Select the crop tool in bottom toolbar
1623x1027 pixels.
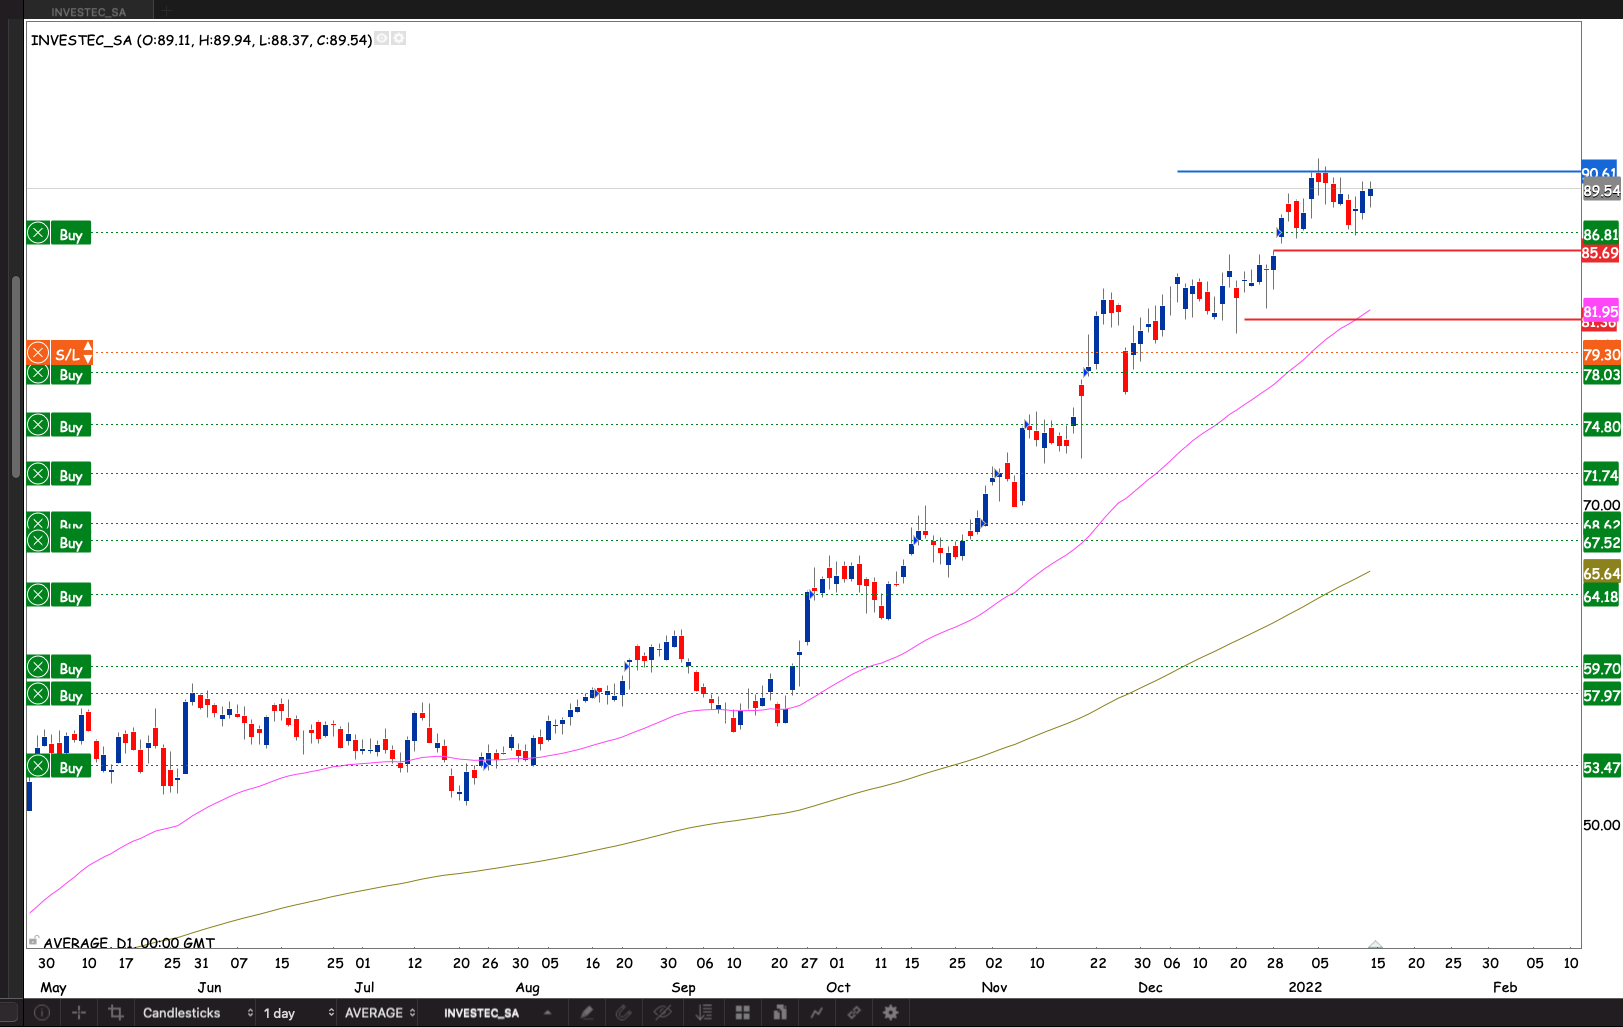[x=116, y=1013]
